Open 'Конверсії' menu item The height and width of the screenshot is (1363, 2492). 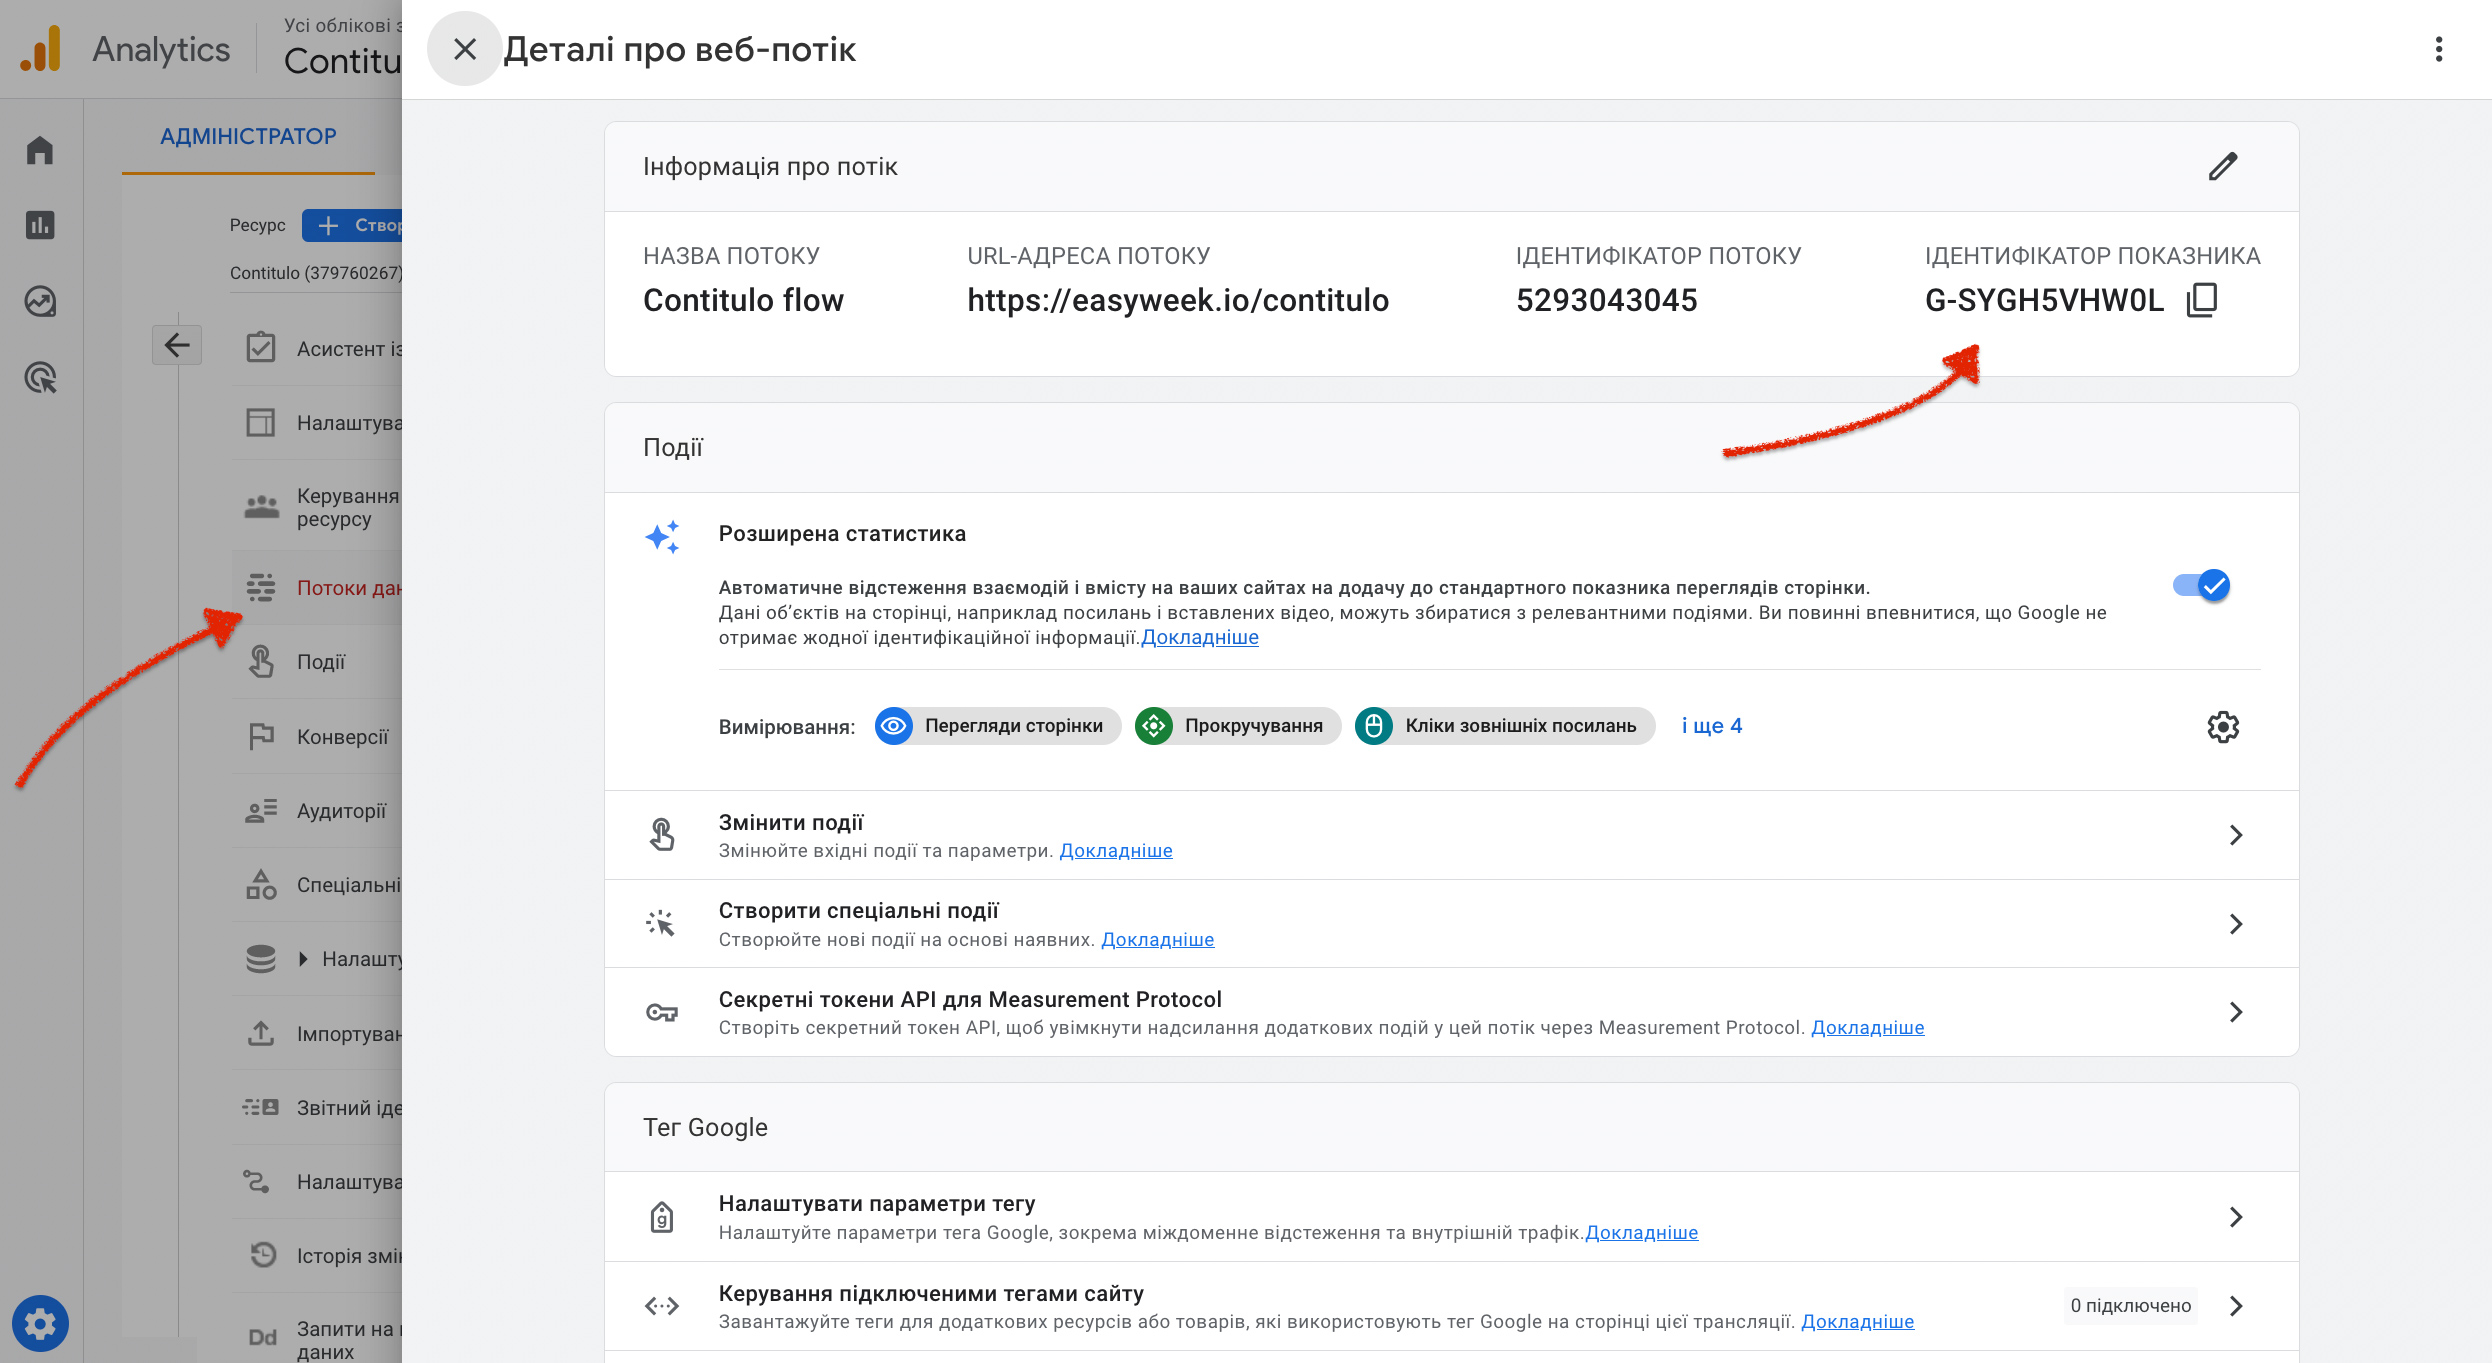coord(317,737)
